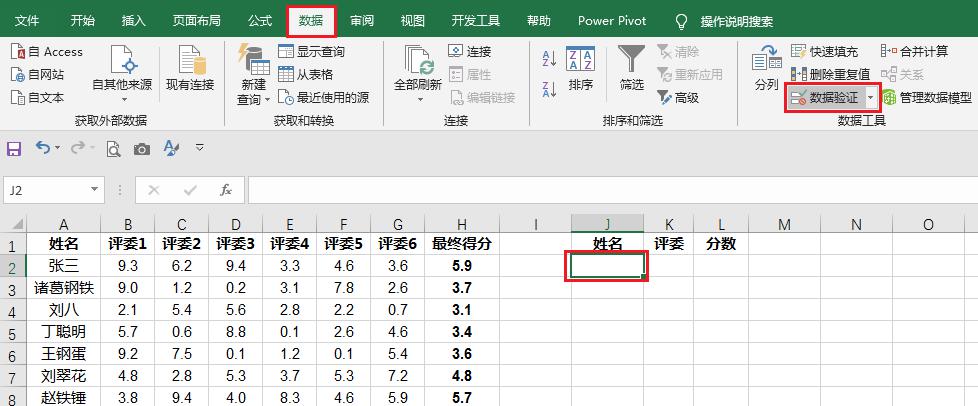978x406 pixels.
Task: Import data from Access (自 Access)
Action: (x=47, y=52)
